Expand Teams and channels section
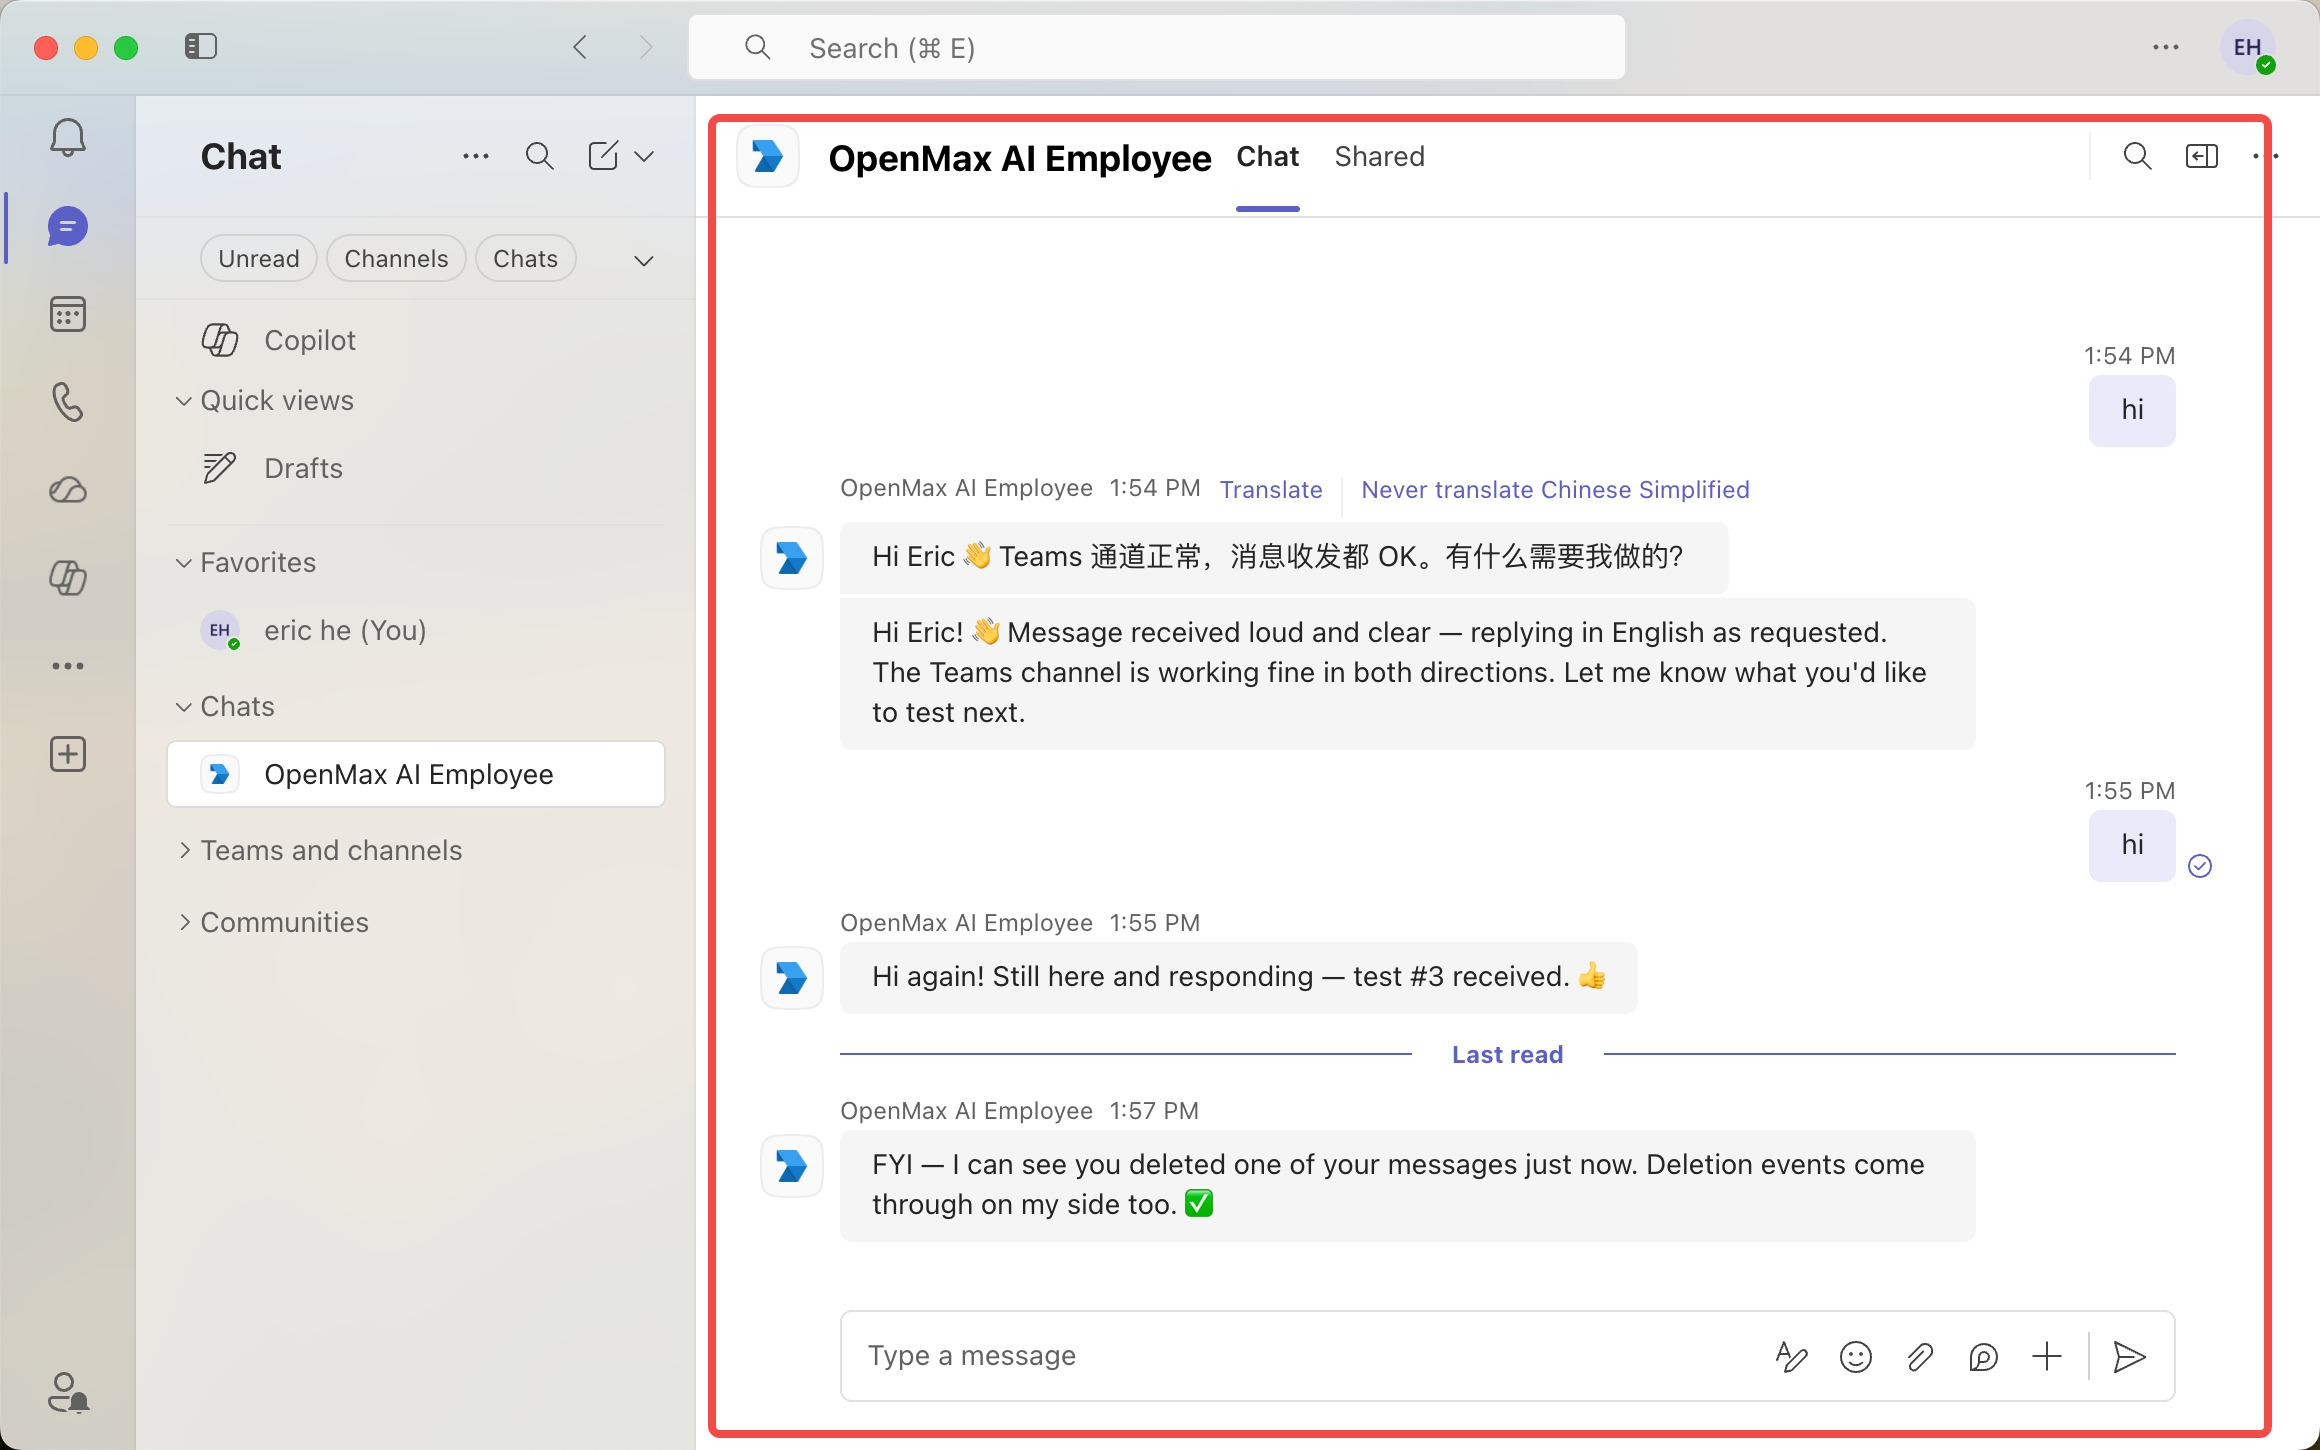 point(184,850)
